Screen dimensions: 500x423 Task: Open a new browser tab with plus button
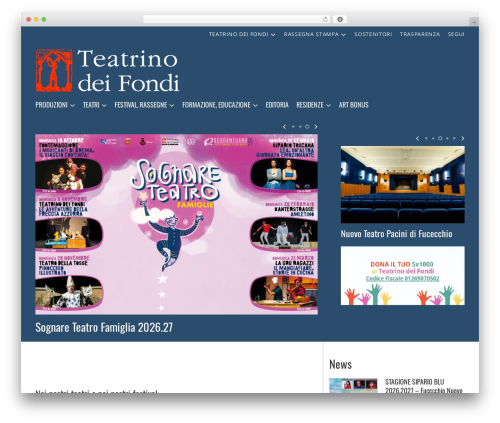pos(474,22)
